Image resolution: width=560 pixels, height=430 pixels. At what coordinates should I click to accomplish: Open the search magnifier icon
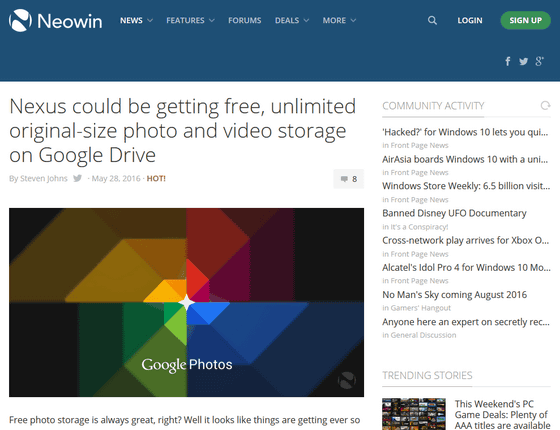coord(432,20)
